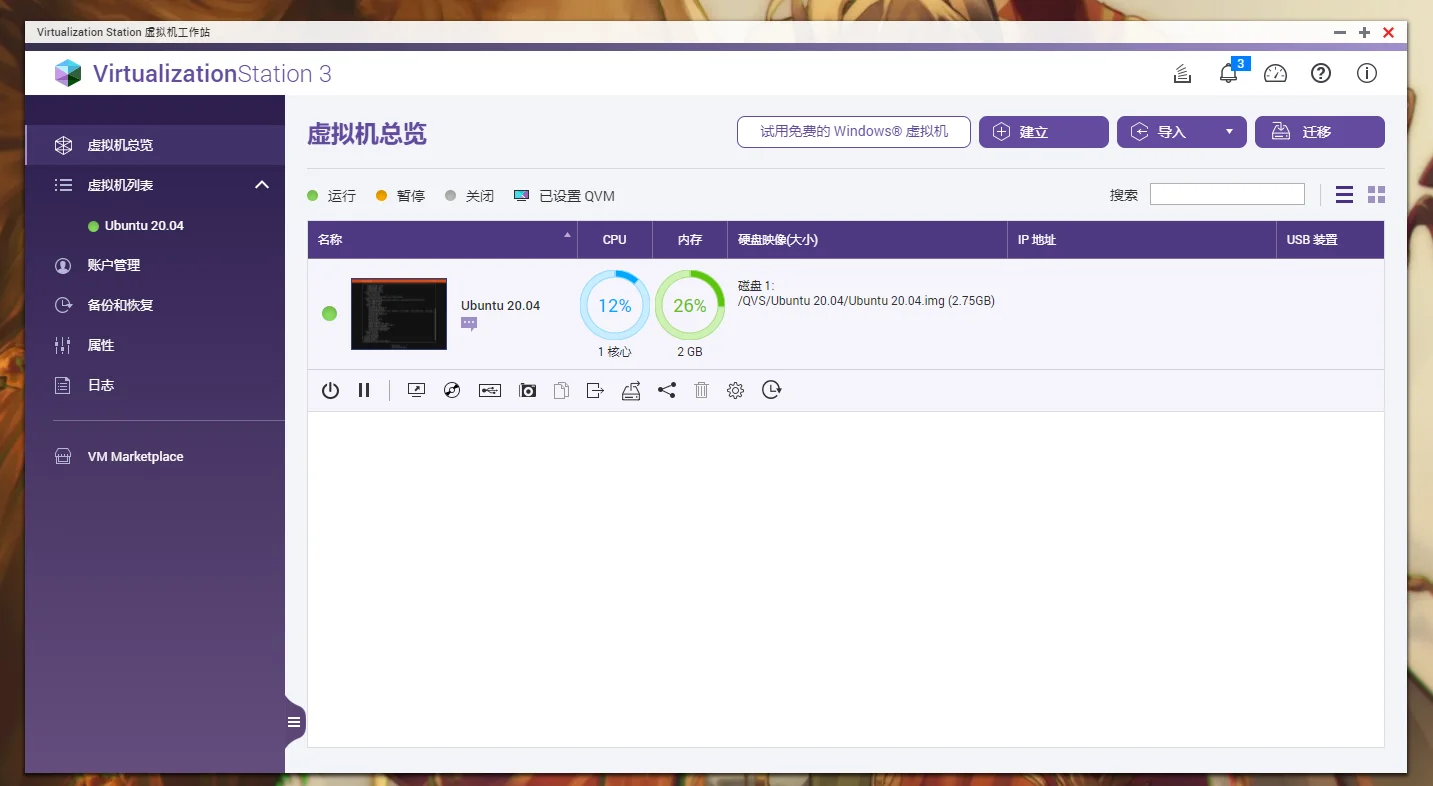Click the USB 装置 column header
The image size is (1433, 786).
[x=1331, y=239]
